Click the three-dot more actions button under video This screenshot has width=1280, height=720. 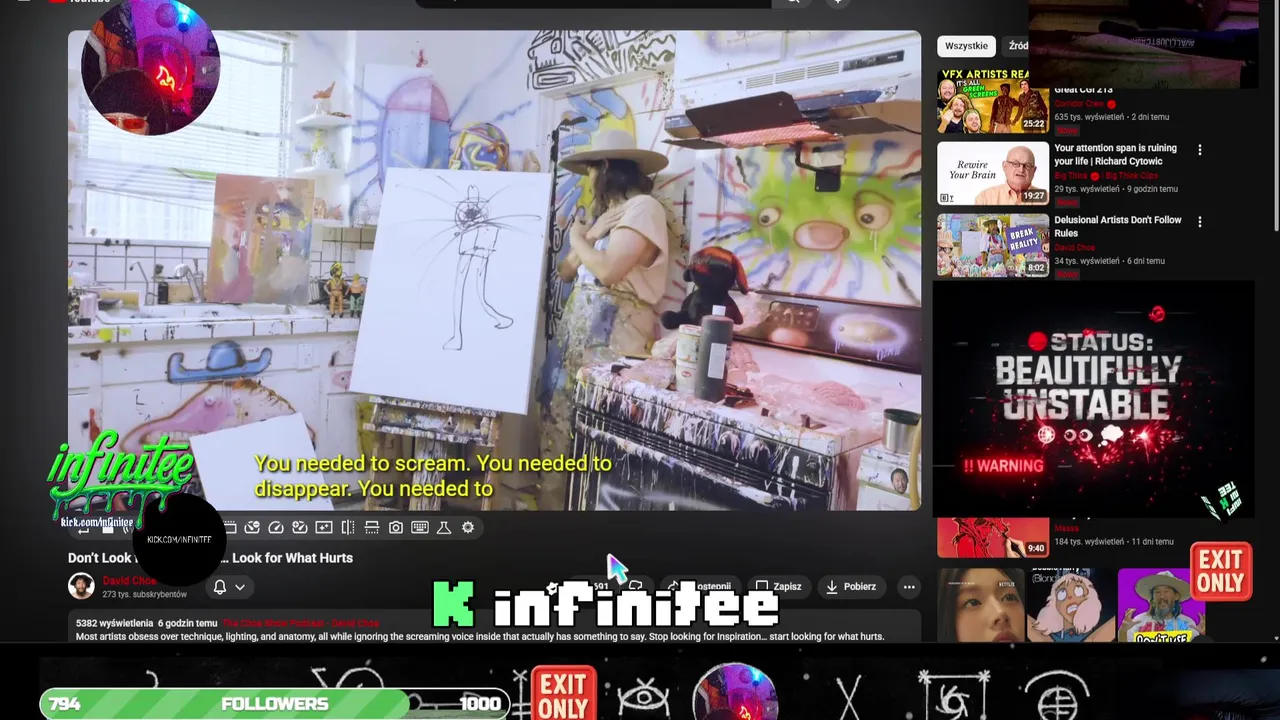coord(908,587)
